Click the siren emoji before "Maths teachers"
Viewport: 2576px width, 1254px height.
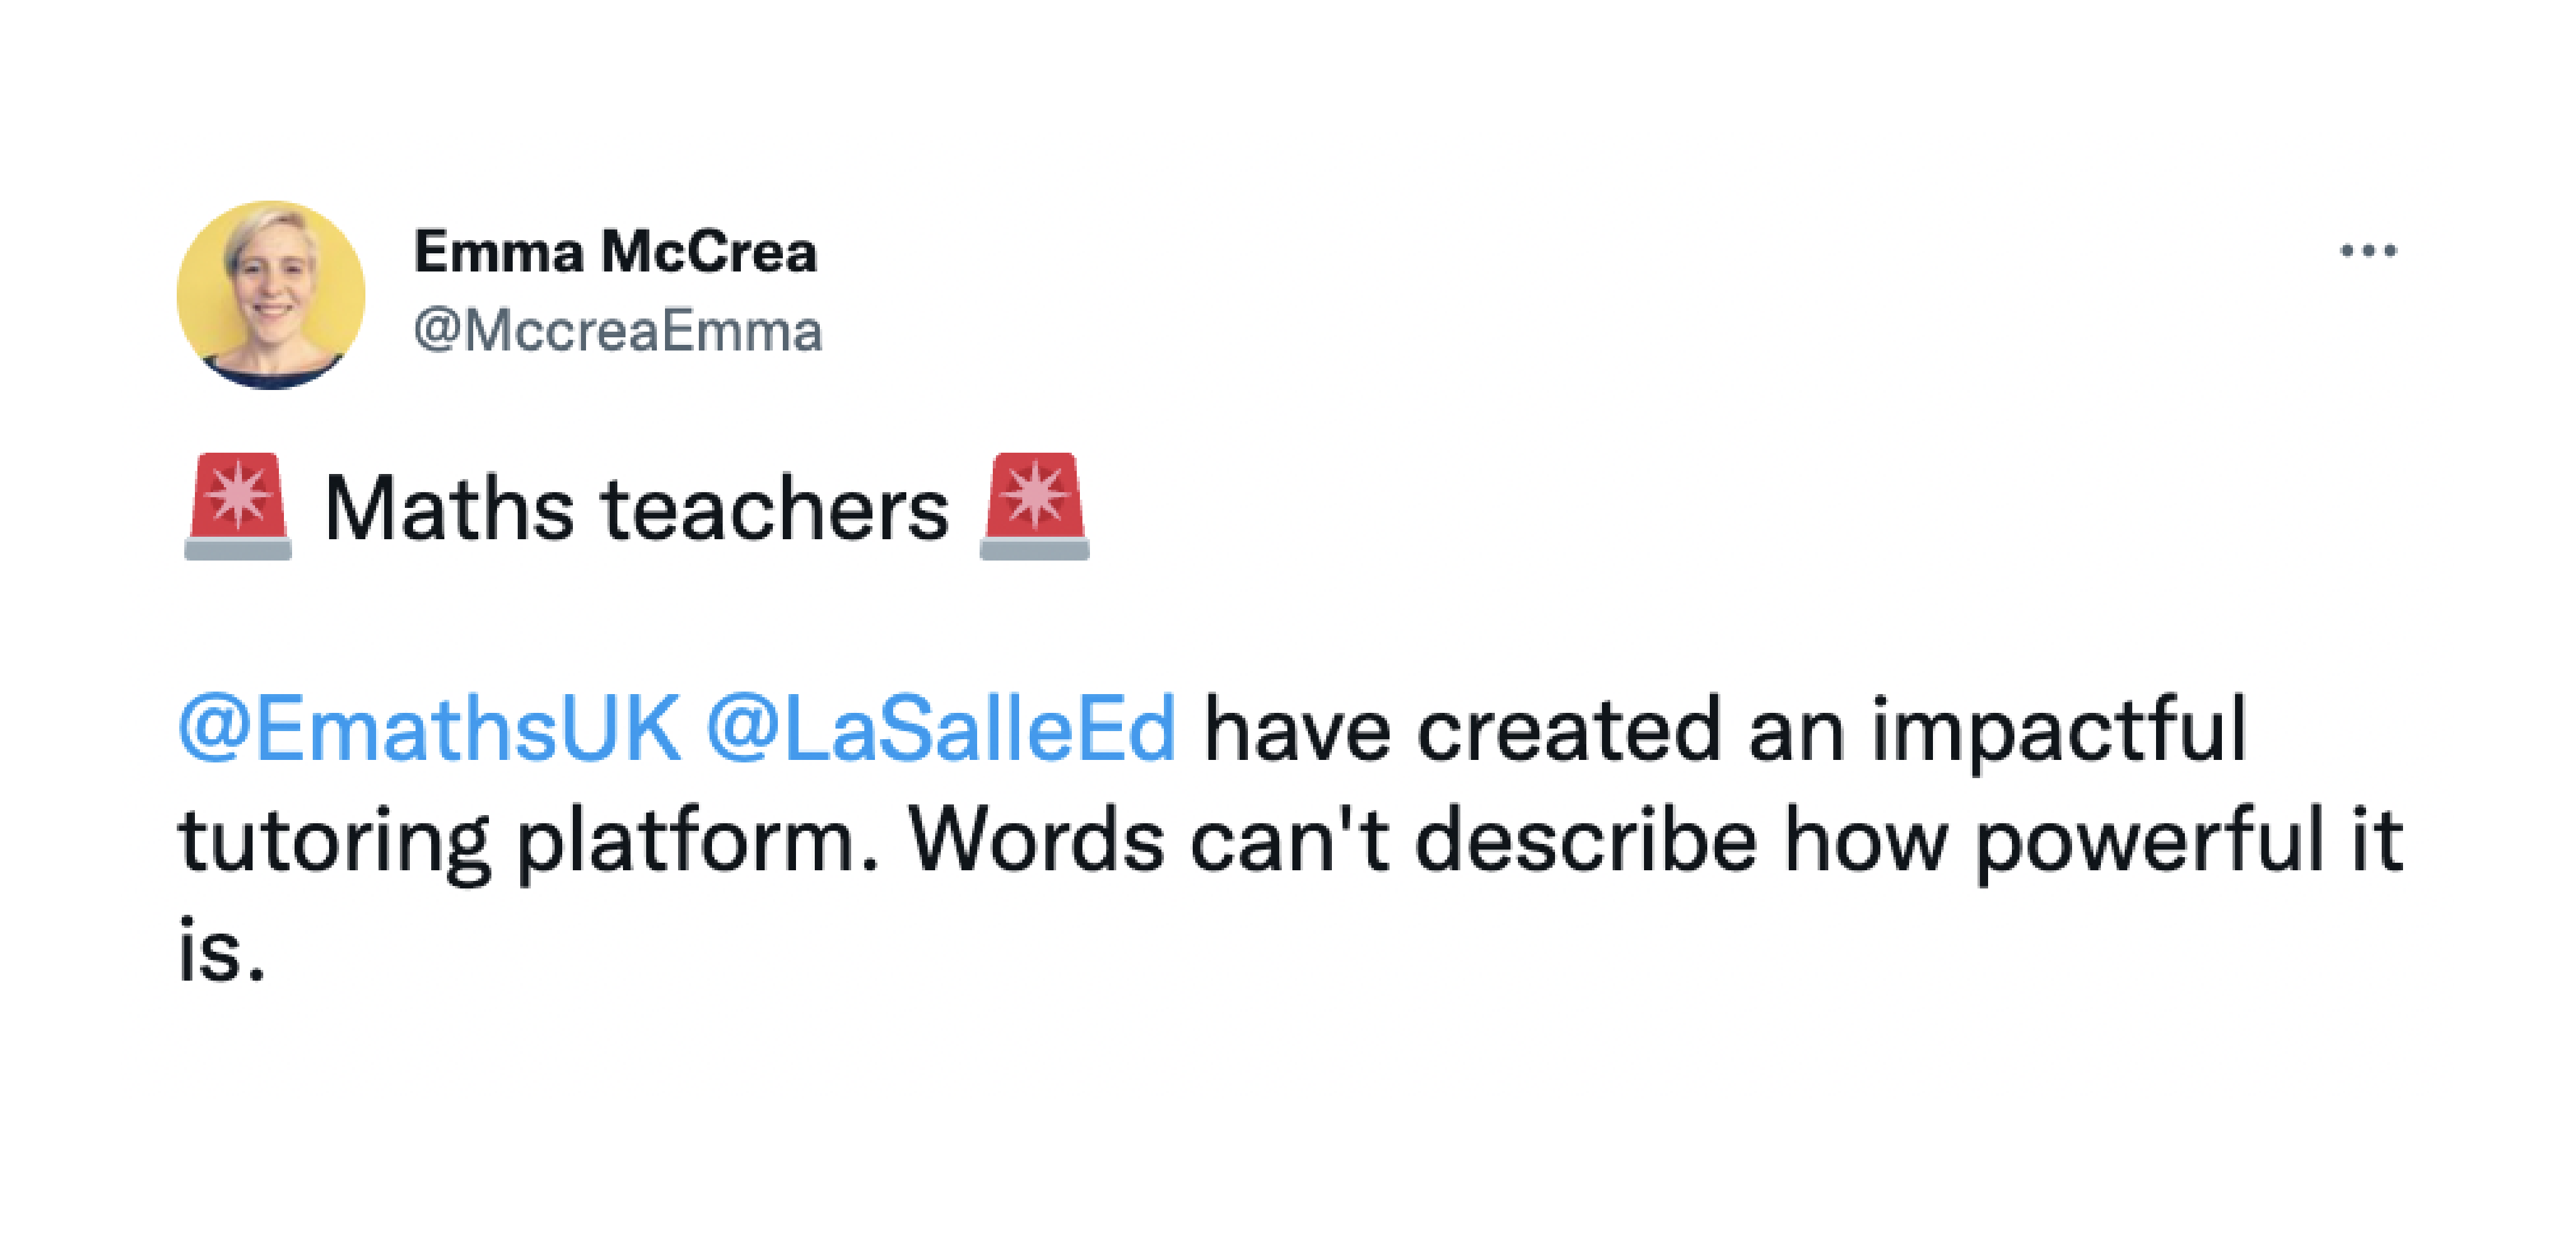click(238, 506)
